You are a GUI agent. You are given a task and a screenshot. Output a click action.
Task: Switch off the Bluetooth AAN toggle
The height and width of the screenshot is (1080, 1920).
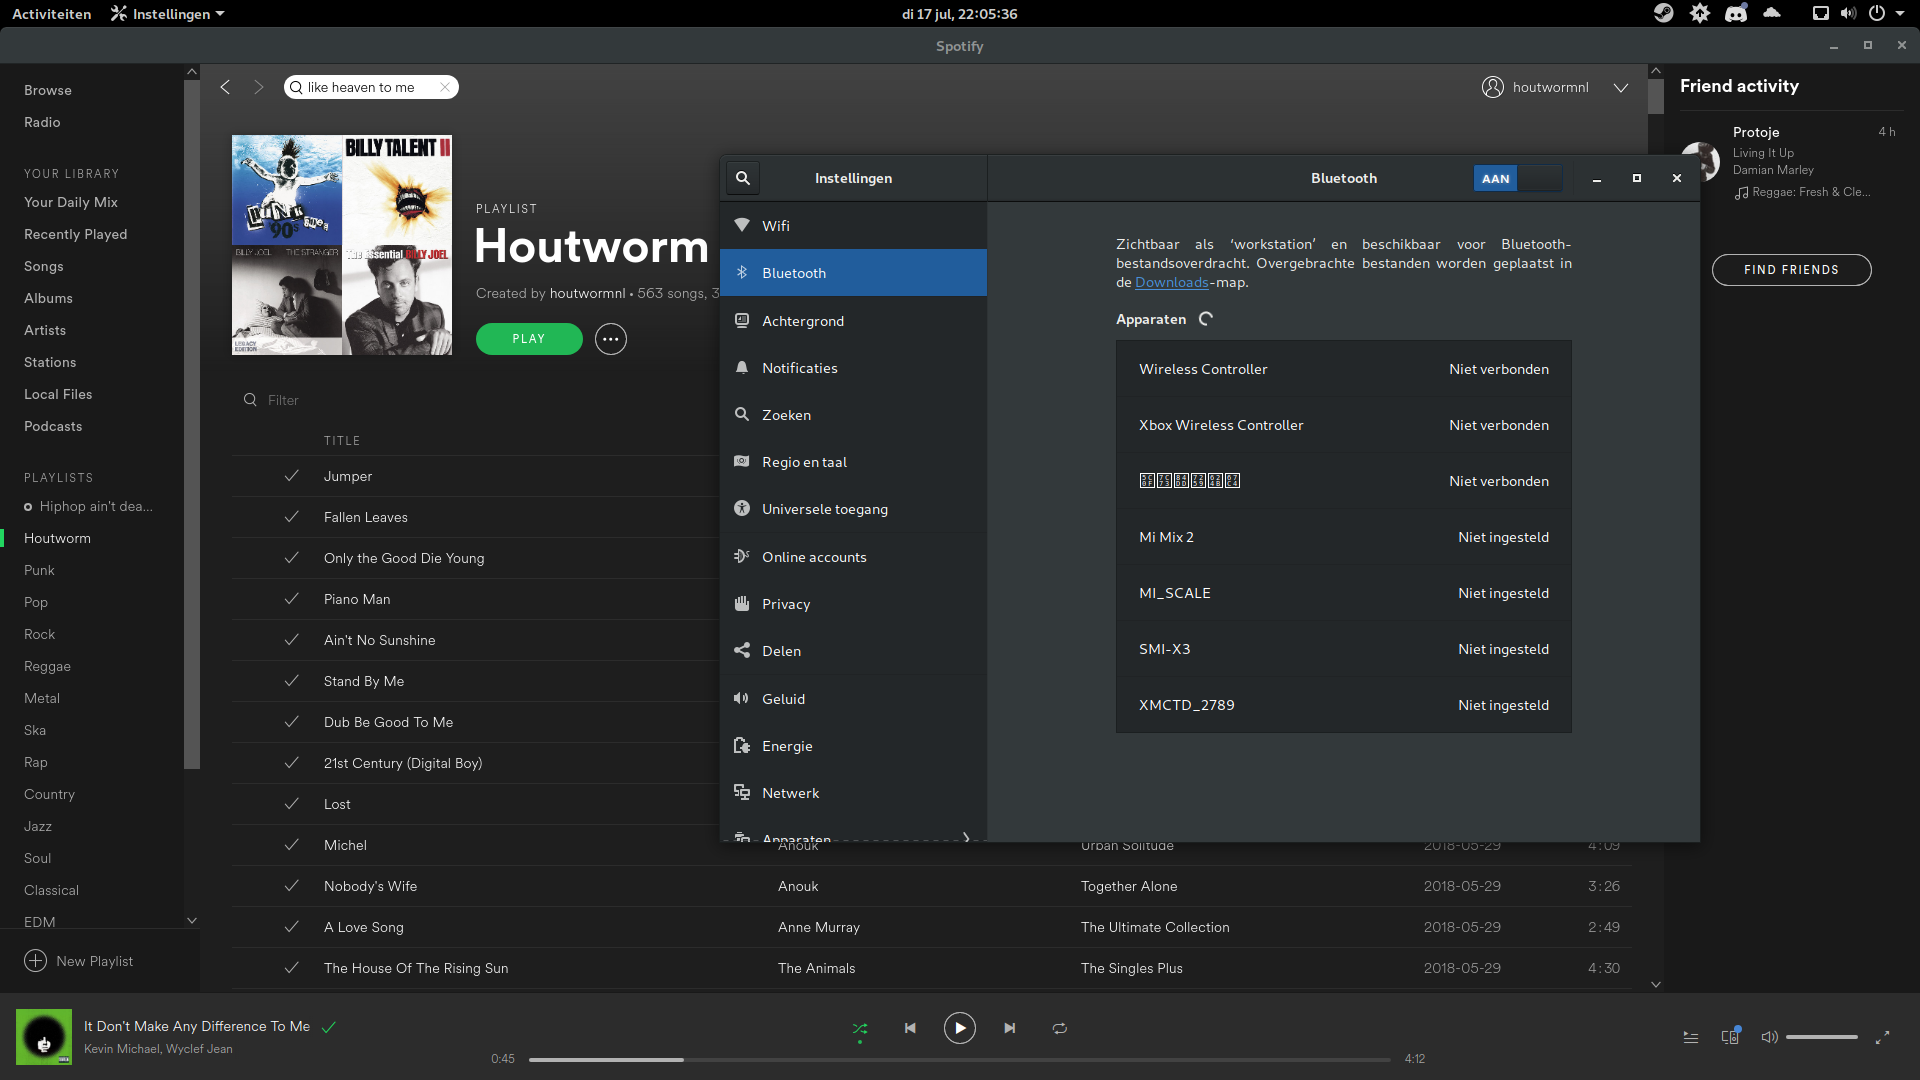point(1517,178)
